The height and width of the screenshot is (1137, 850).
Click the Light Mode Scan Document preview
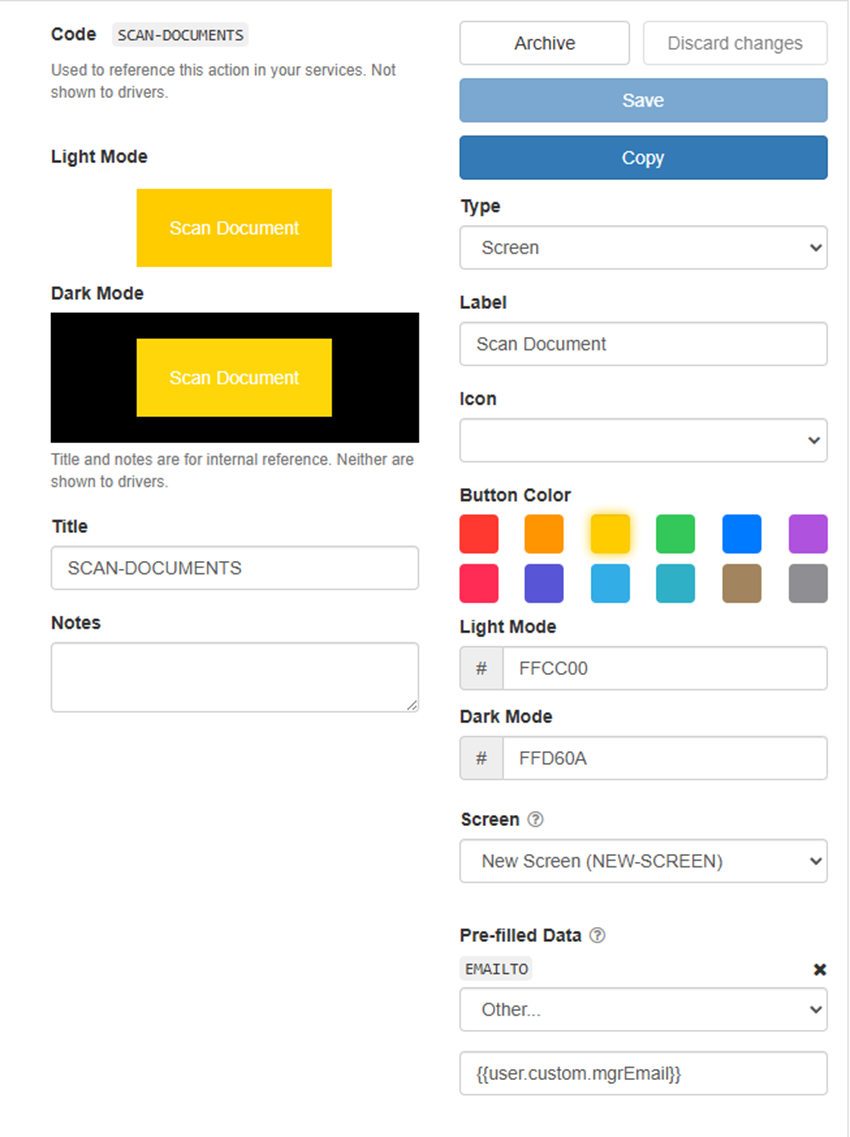234,228
